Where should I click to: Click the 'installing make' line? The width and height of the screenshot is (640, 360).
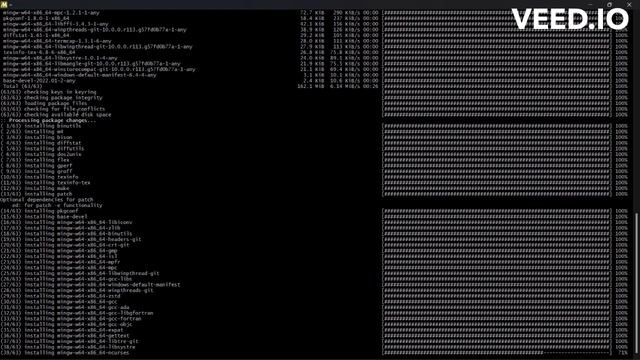[35, 189]
